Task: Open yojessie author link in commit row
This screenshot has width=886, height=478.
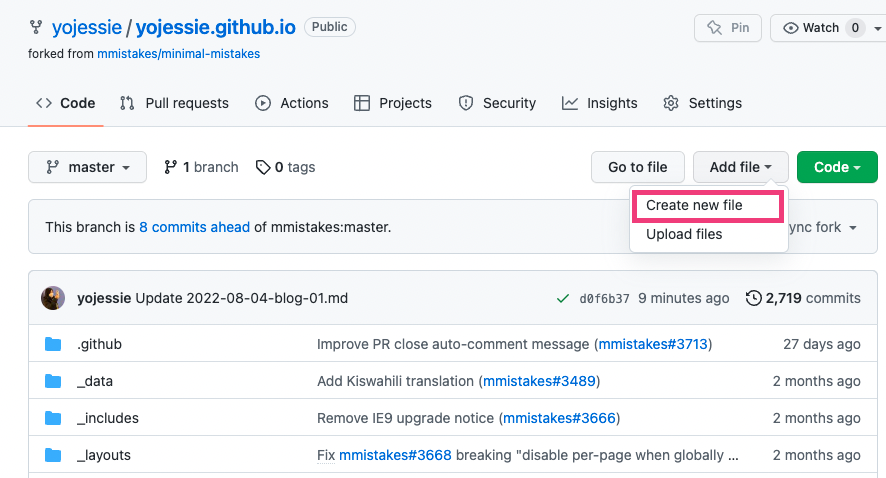Action: [104, 298]
